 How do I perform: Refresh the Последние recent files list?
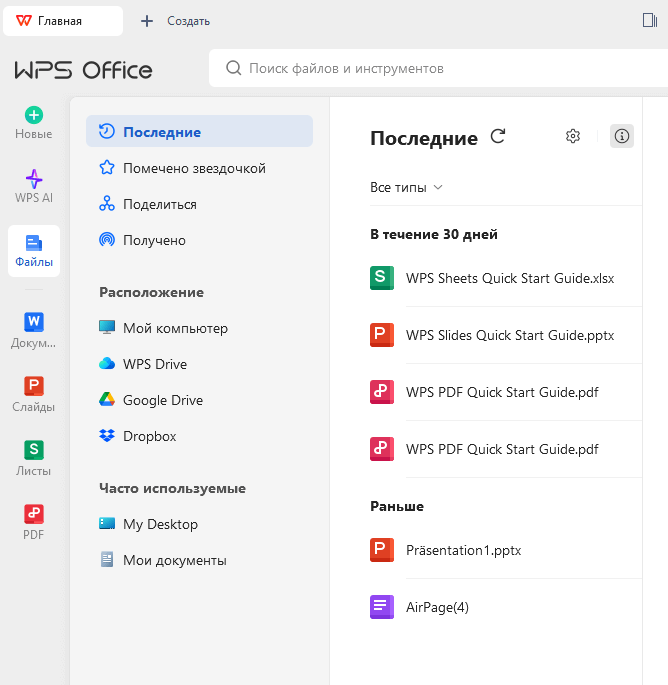point(498,136)
